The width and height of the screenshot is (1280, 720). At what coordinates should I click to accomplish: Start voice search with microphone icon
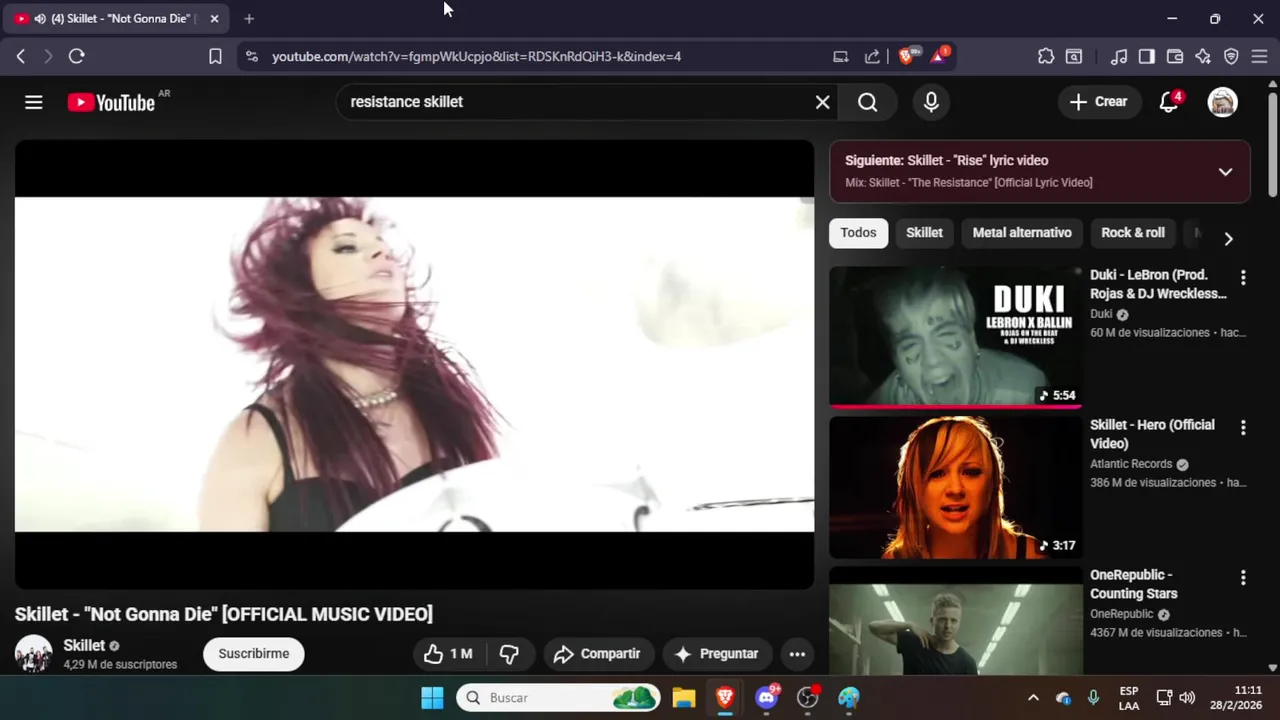931,102
